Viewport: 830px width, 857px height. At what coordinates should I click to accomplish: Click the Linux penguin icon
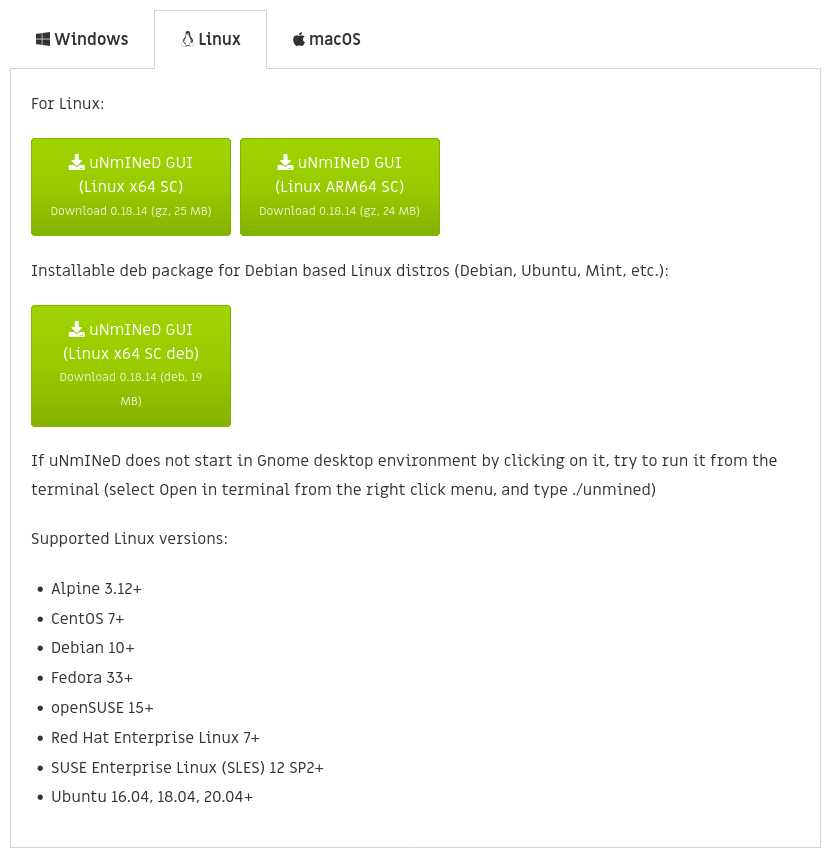tap(187, 39)
